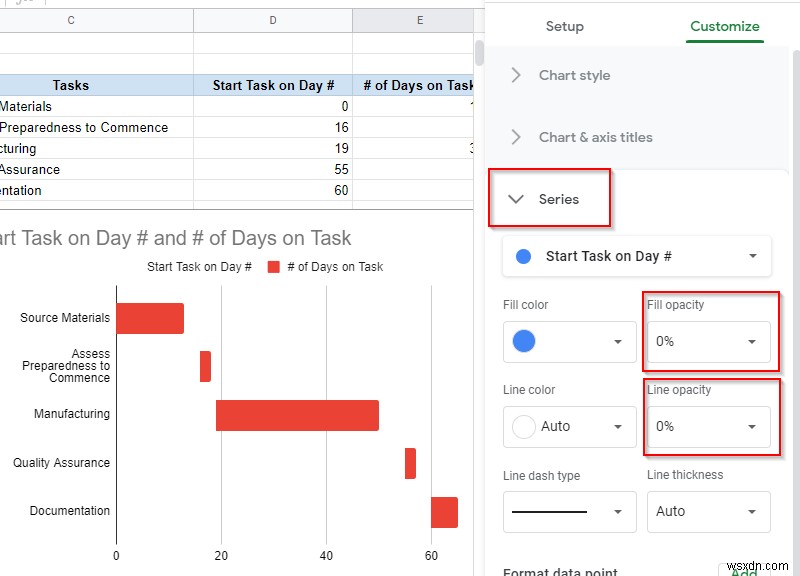Viewport: 800px width, 576px height.
Task: Click the Source Materials bar in the chart
Action: pos(150,318)
